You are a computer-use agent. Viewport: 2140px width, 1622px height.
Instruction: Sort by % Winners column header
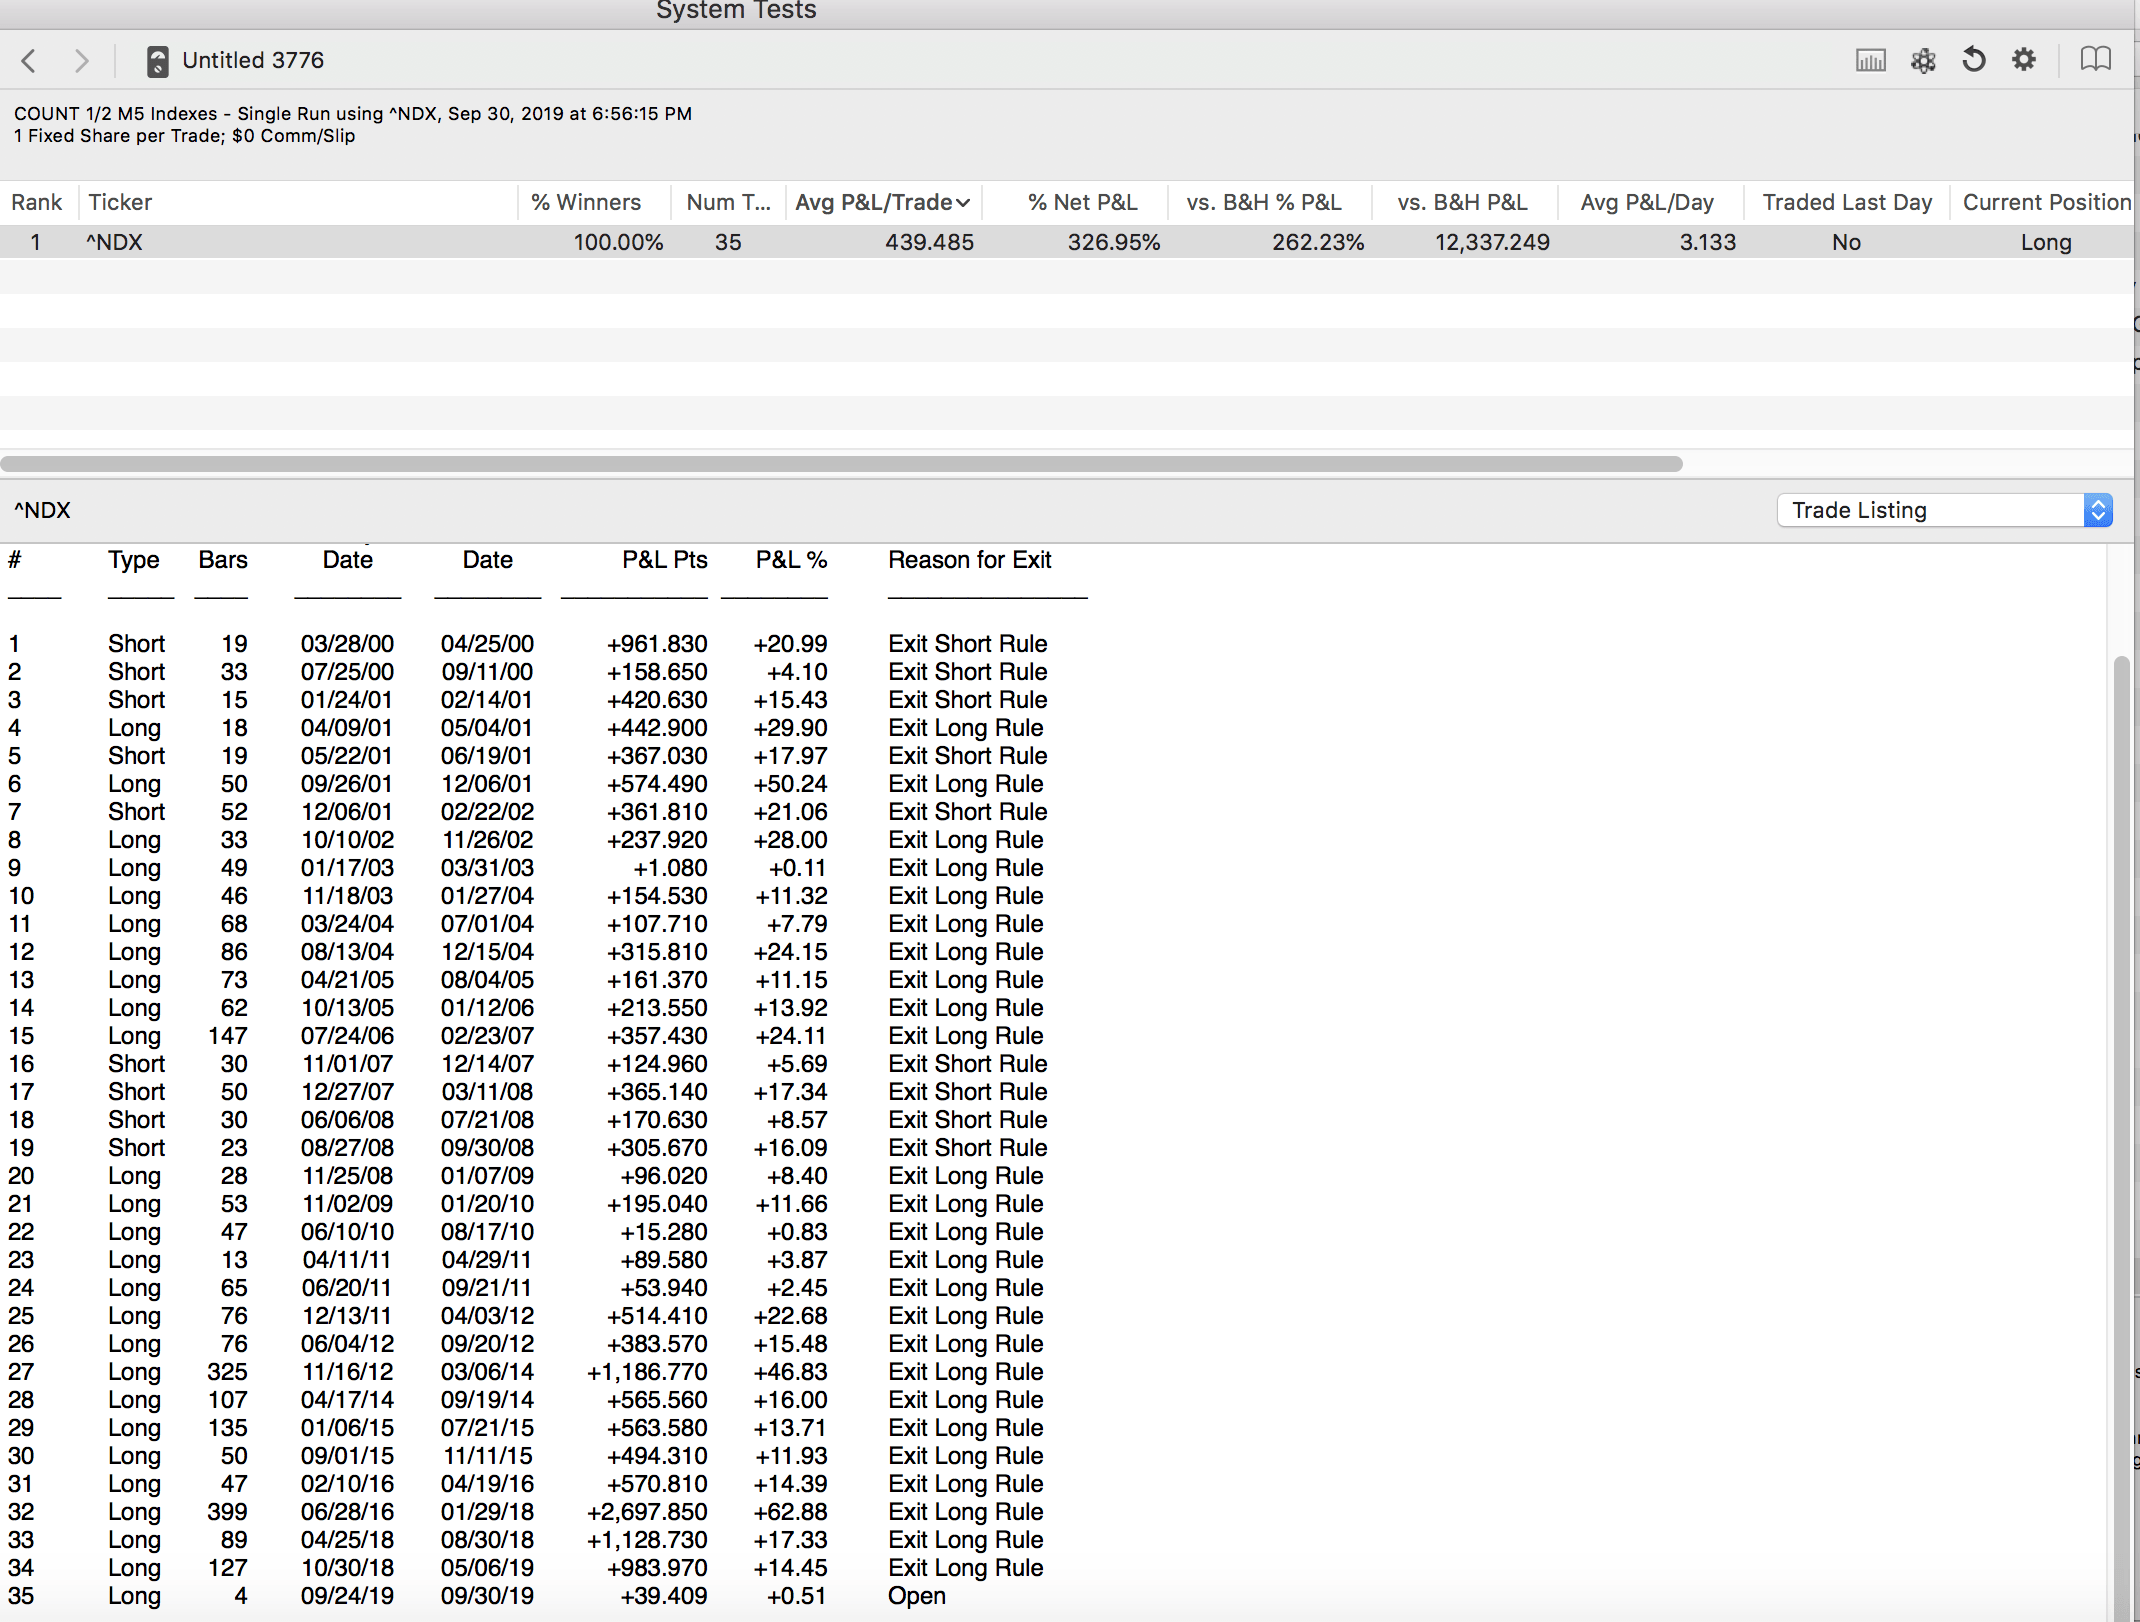pyautogui.click(x=586, y=203)
